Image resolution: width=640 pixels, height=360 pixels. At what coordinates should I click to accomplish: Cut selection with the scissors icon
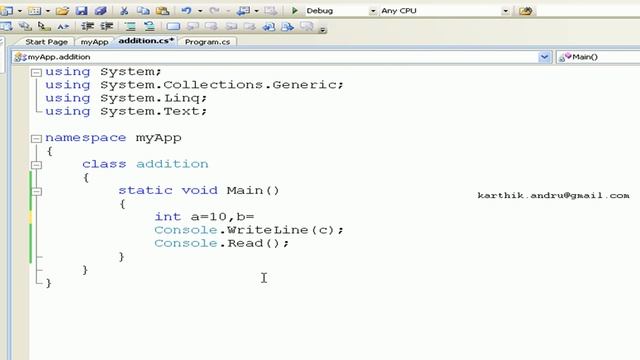[x=124, y=11]
